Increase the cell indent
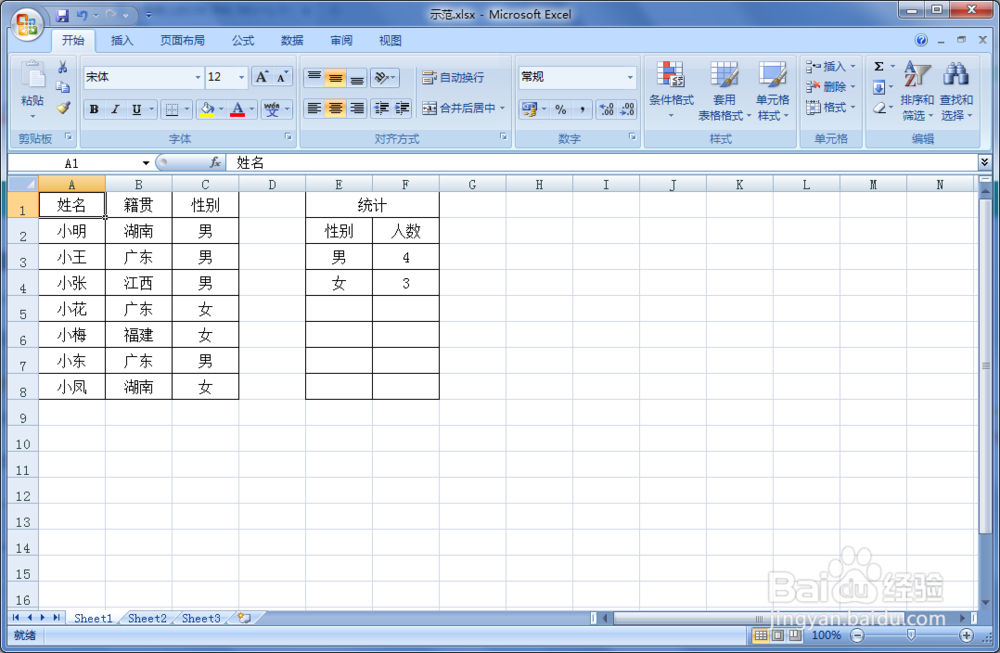The height and width of the screenshot is (653, 1000). click(x=402, y=108)
